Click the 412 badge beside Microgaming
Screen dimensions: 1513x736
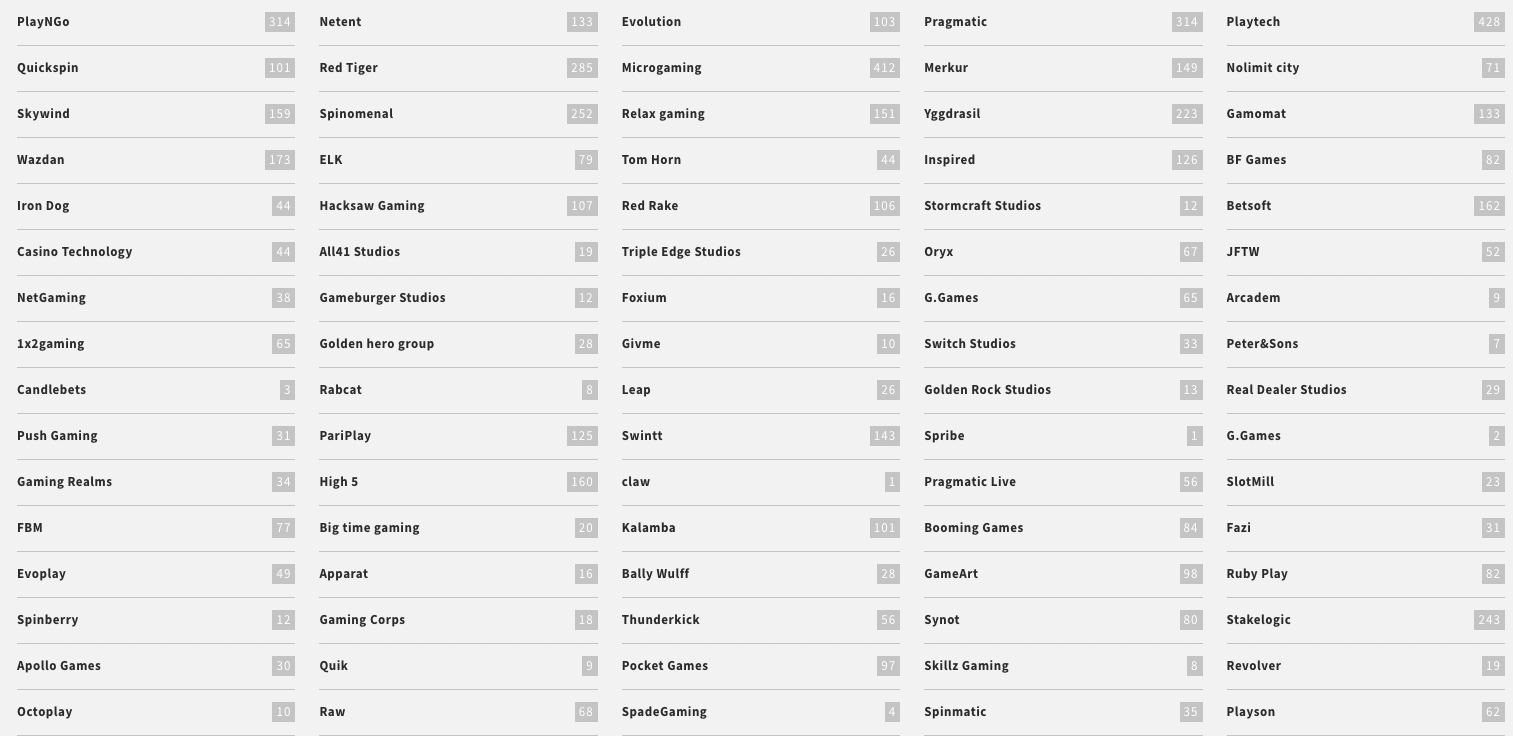pyautogui.click(x=885, y=68)
